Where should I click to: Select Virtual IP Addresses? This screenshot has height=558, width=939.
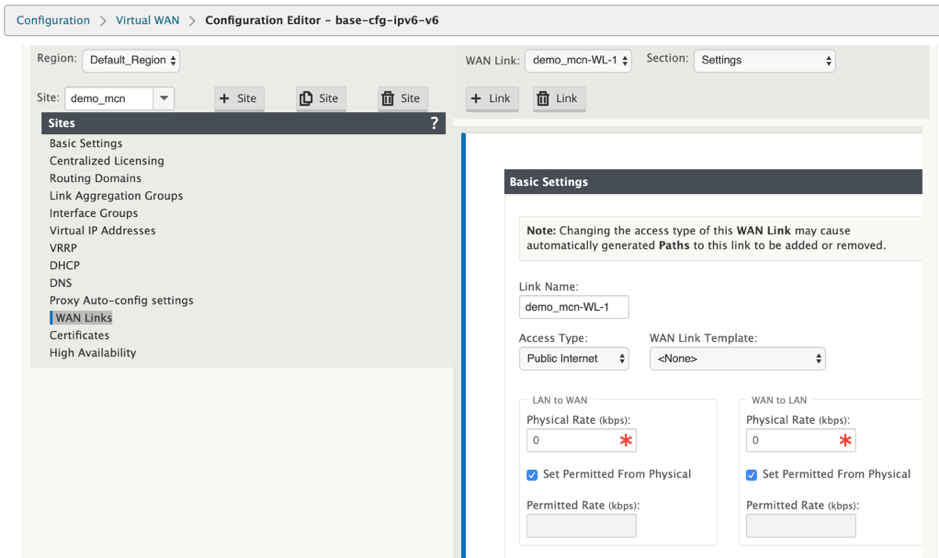point(102,231)
